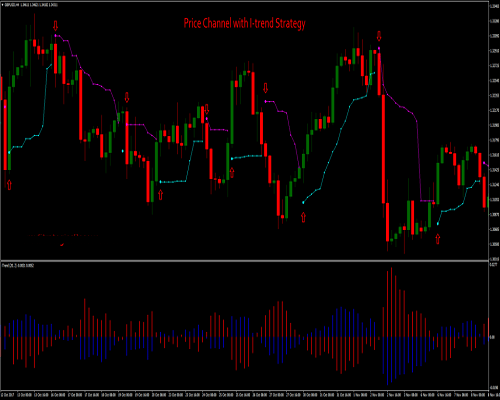Select the magenta dot near the right edge of chart
Viewport: 500px width, 400px height.
[x=484, y=163]
